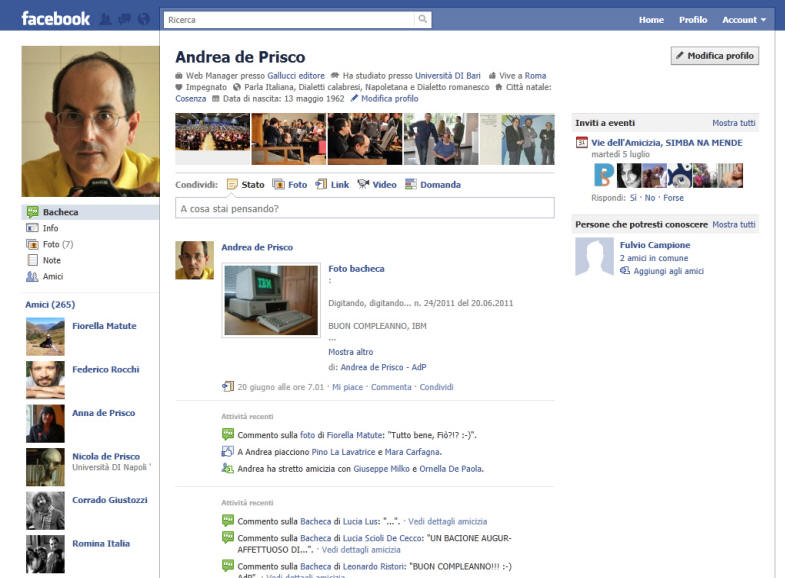Open the Fulvio Campione suggestion name

point(655,245)
